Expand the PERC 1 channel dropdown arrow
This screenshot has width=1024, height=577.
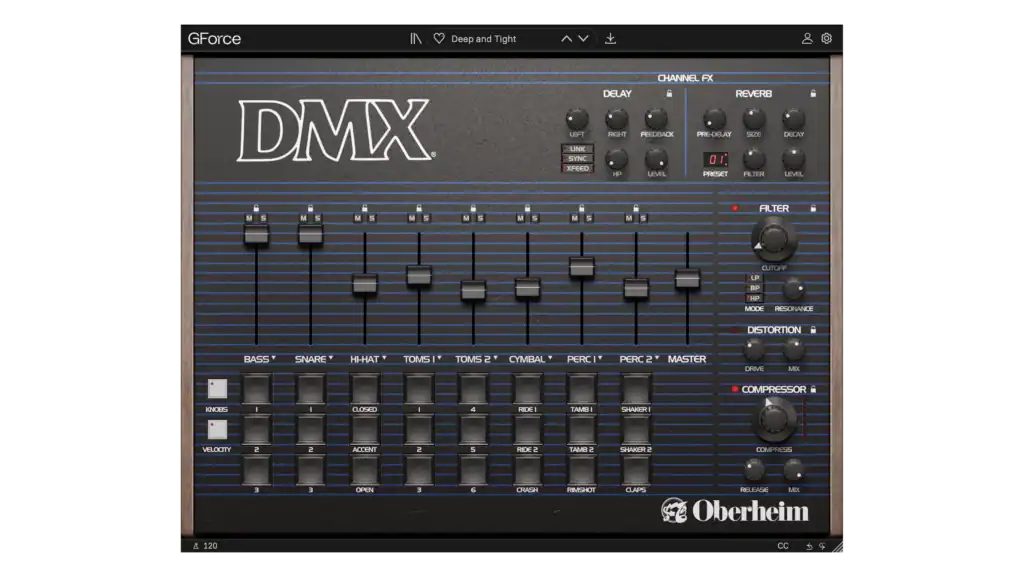(600, 358)
